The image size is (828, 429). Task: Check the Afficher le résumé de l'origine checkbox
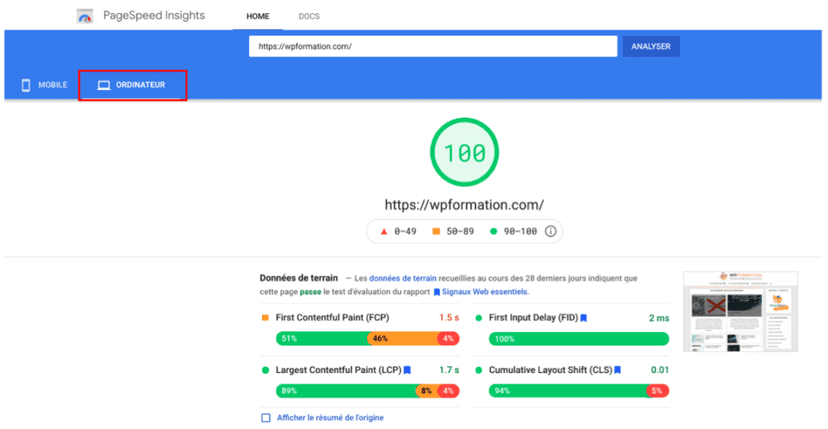click(x=266, y=418)
